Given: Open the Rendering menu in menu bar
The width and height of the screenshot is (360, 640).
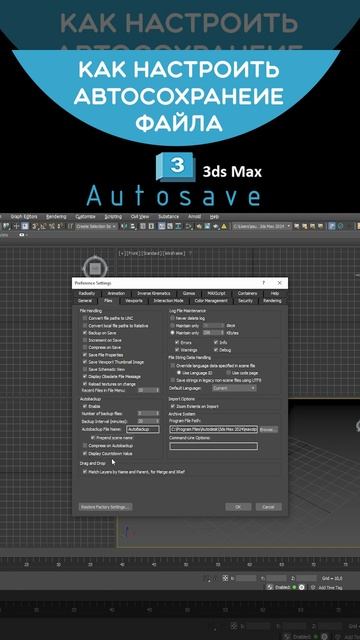Looking at the screenshot, I should [x=56, y=216].
